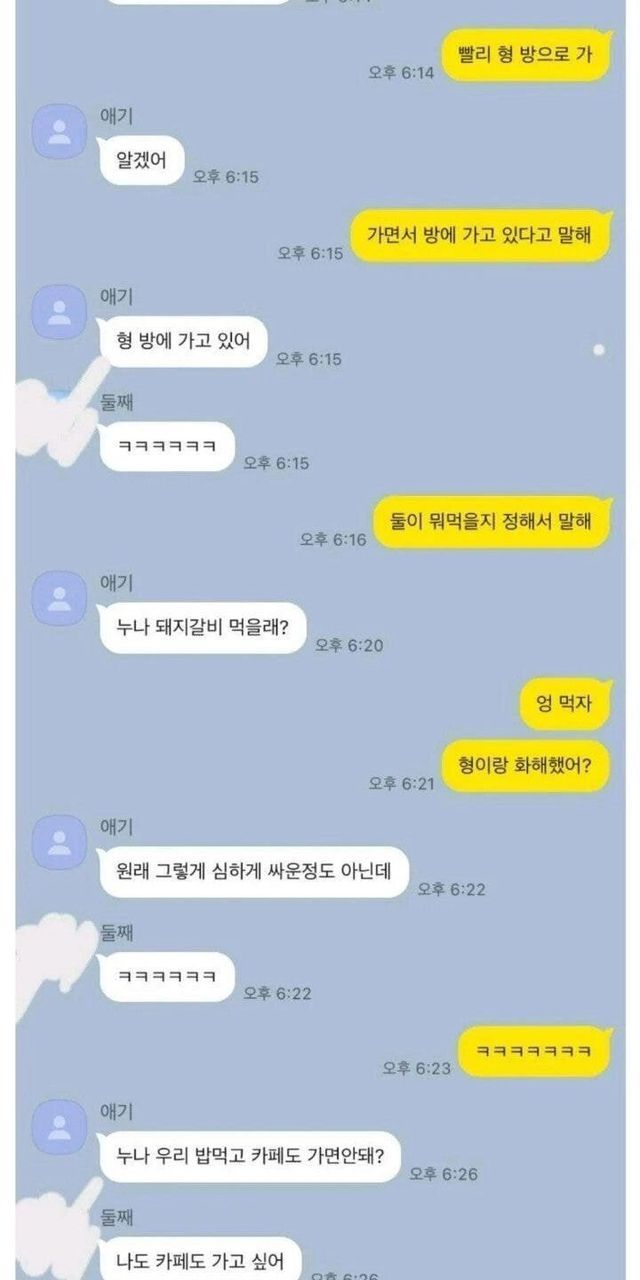
Task: Select the yellow bubble 빨리 형 방으로 가
Action: 526,54
